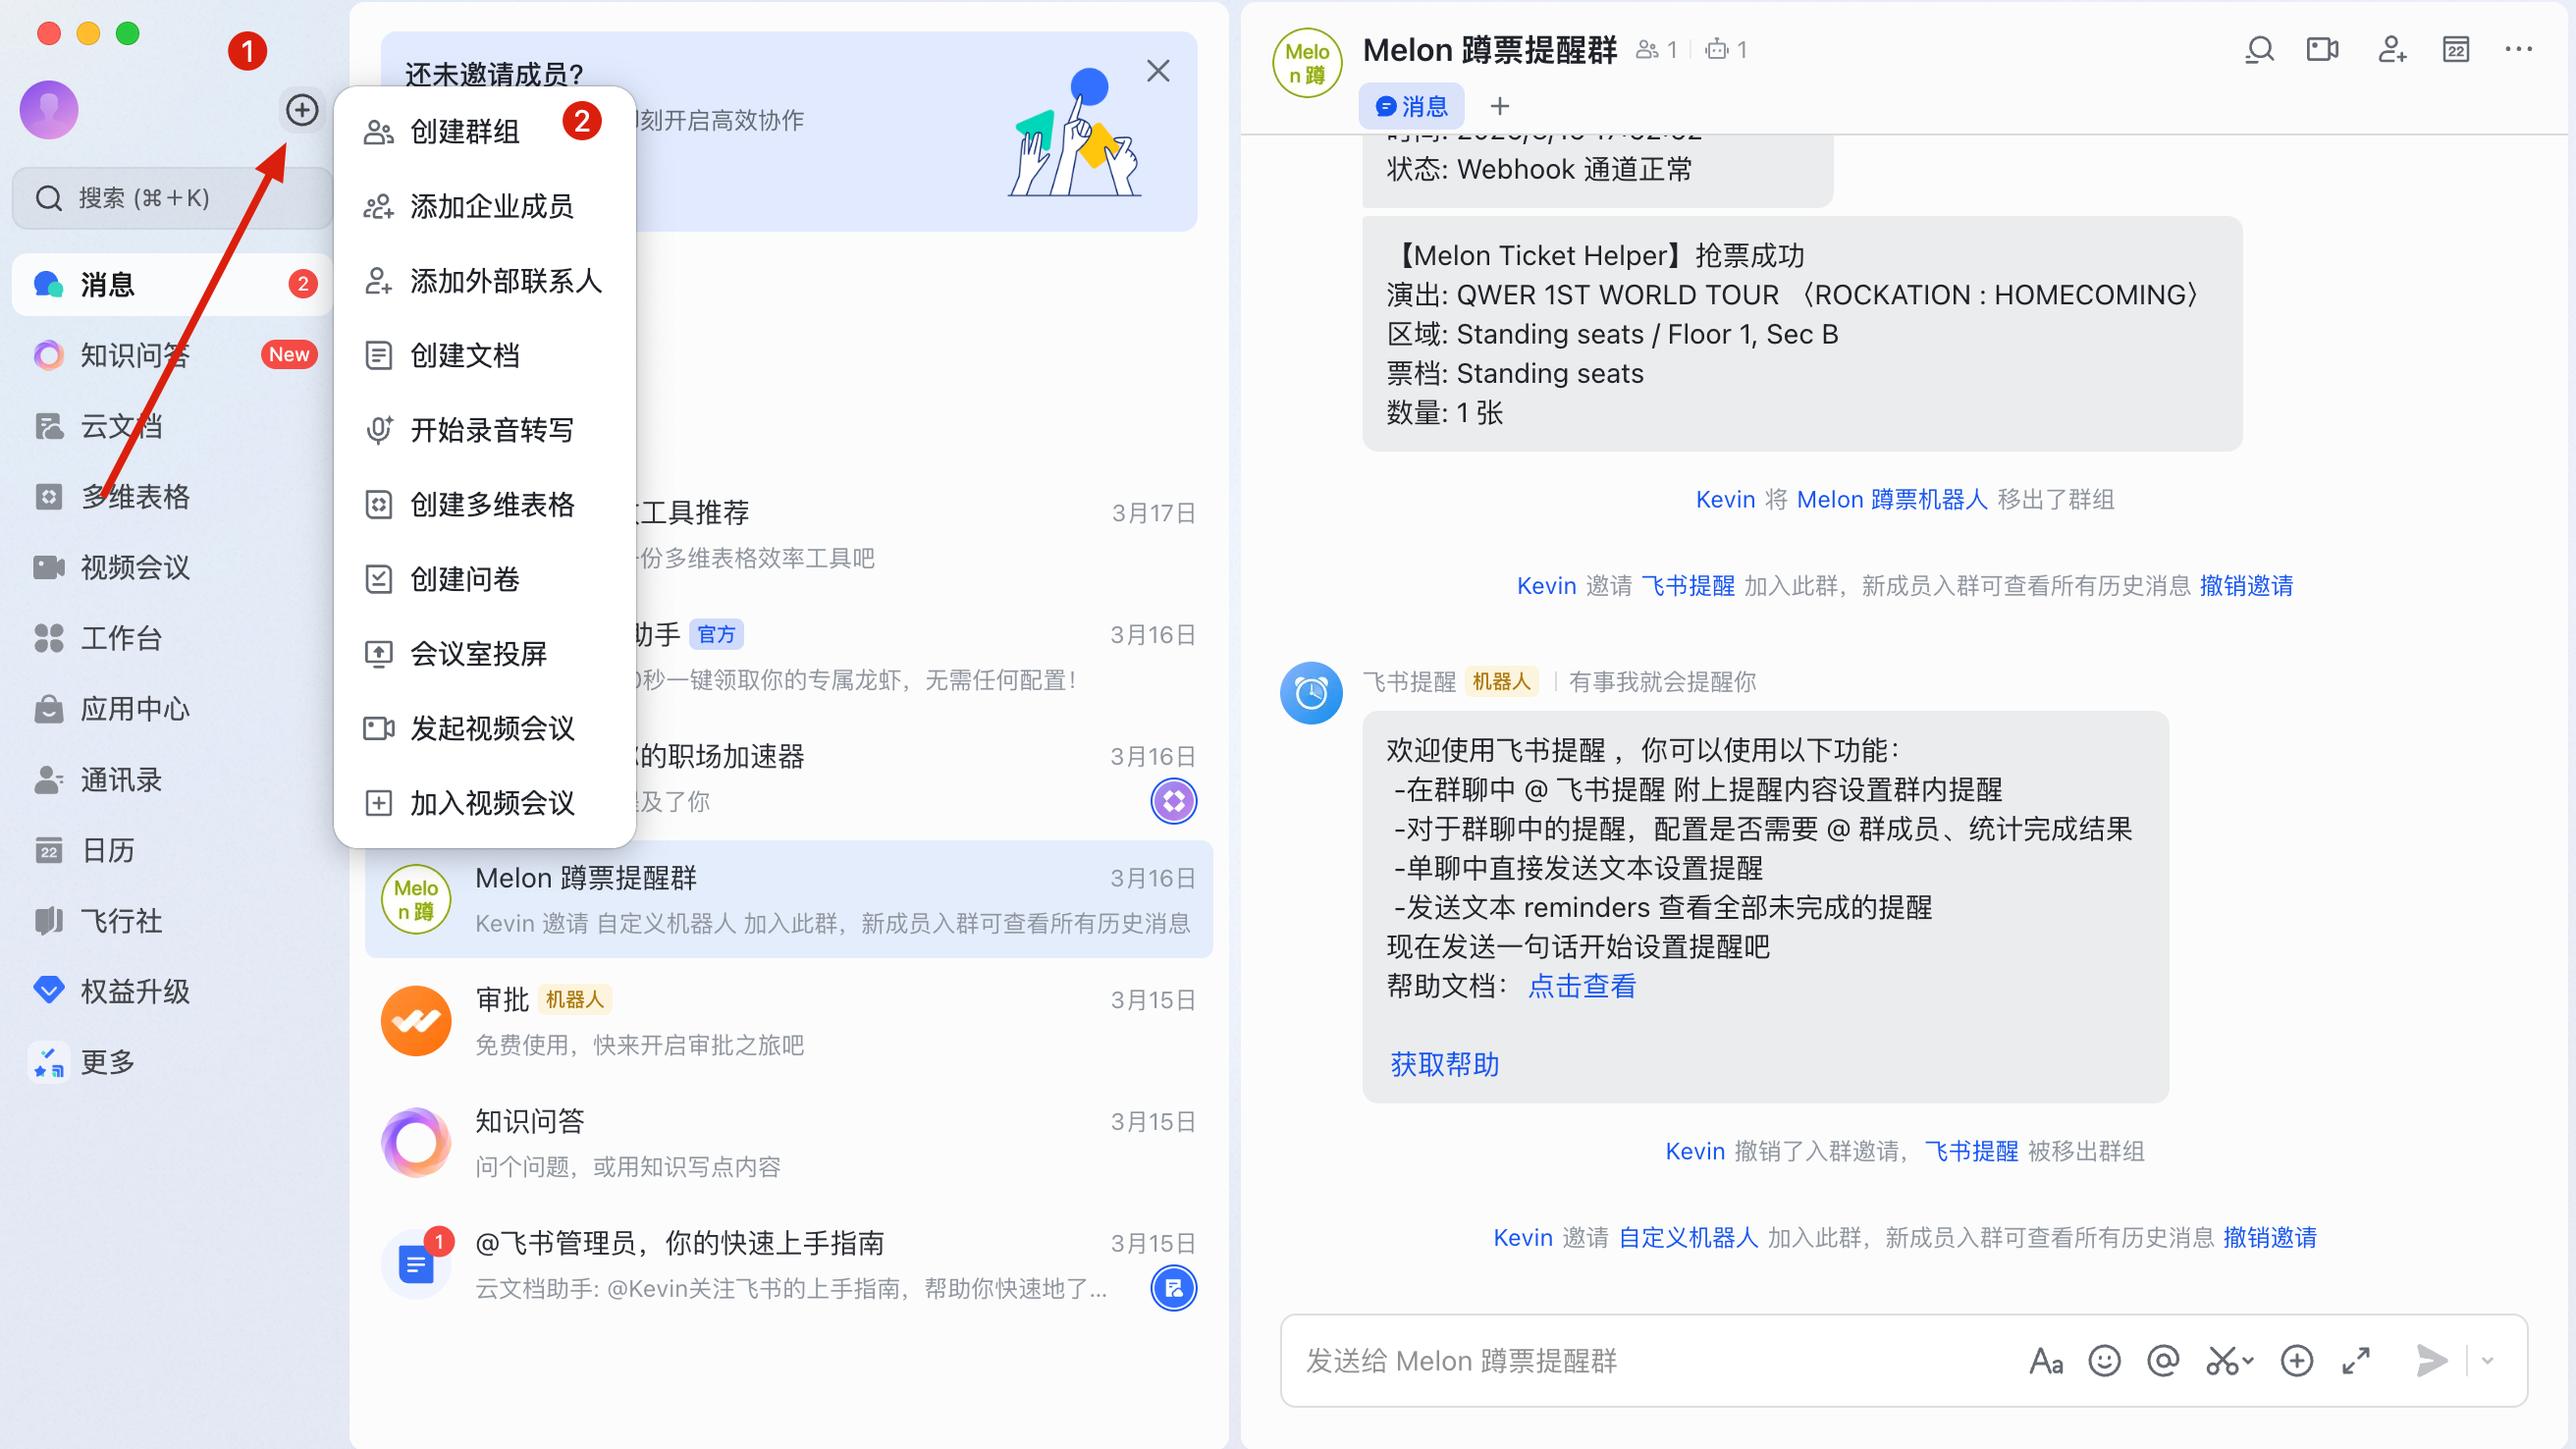Close the 还未邀请成员 banner
Viewport: 2576px width, 1449px height.
click(1158, 71)
